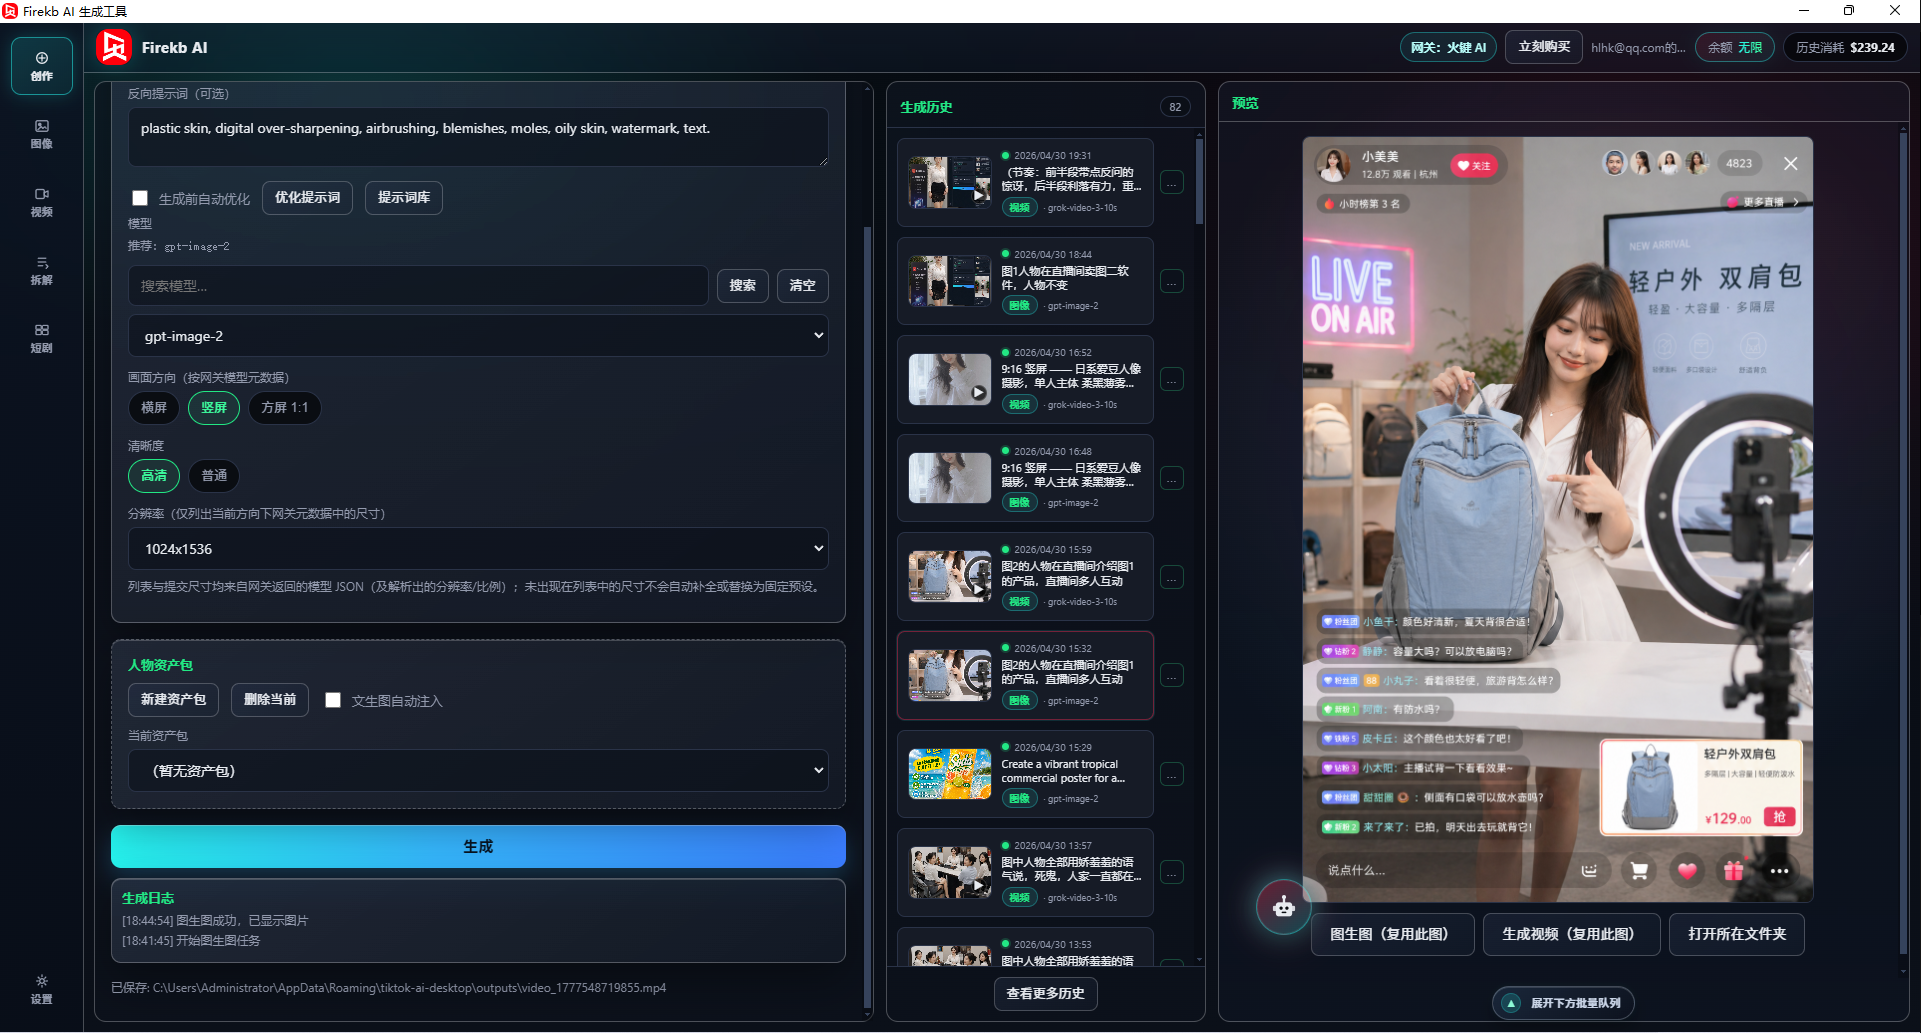Screen dimensions: 1921x1033
Task: Enable the 生成前自动优化 checkbox
Action: tap(140, 198)
